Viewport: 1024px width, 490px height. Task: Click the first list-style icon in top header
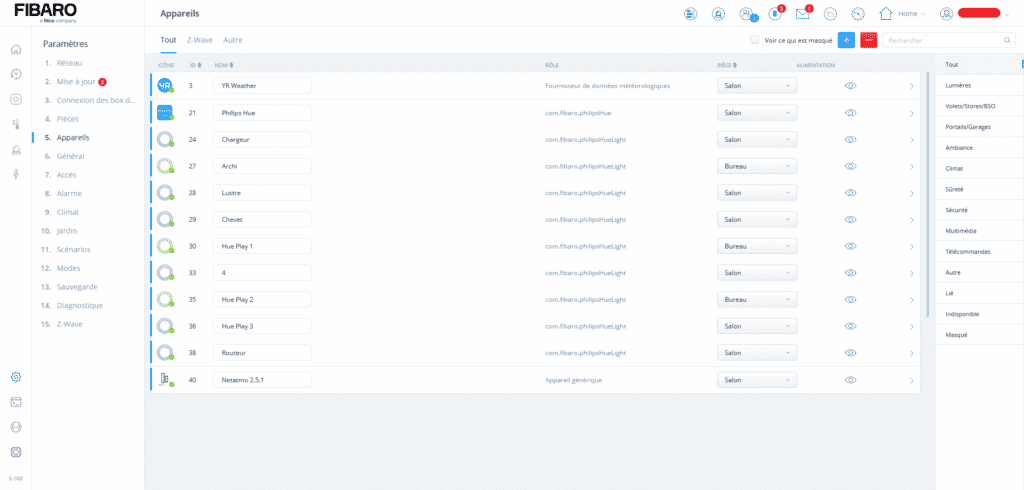click(x=690, y=14)
